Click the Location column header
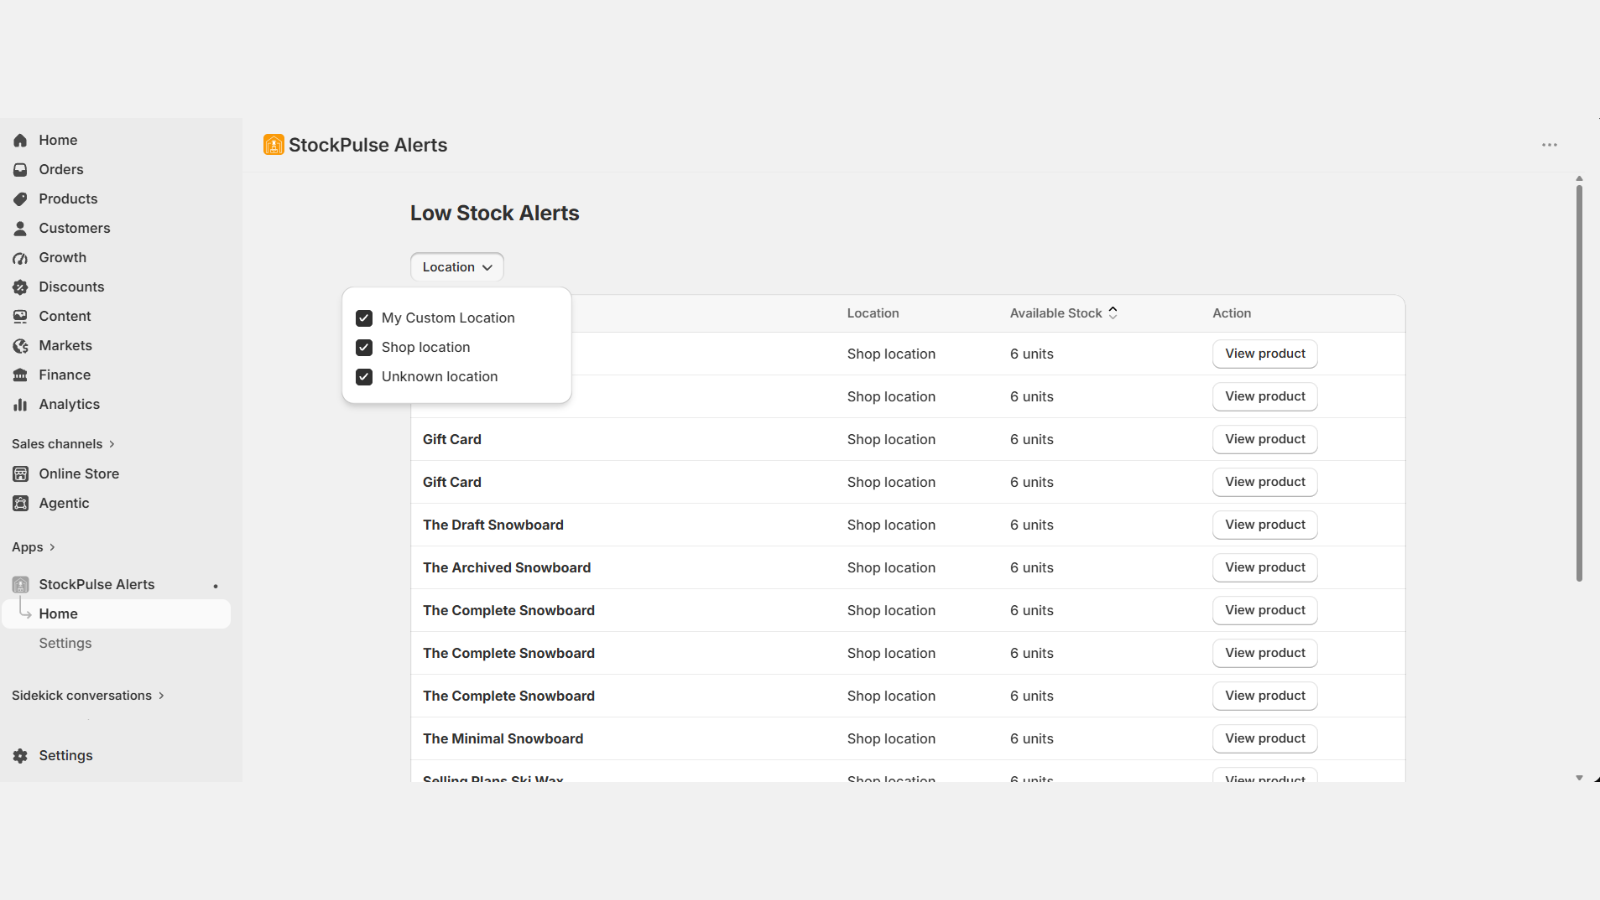This screenshot has height=900, width=1600. [873, 313]
